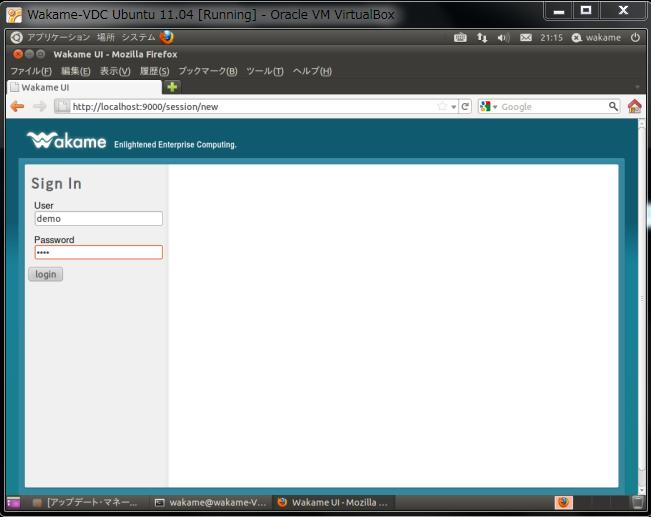
Task: Open the 場所 menu in top panel
Action: 105,37
